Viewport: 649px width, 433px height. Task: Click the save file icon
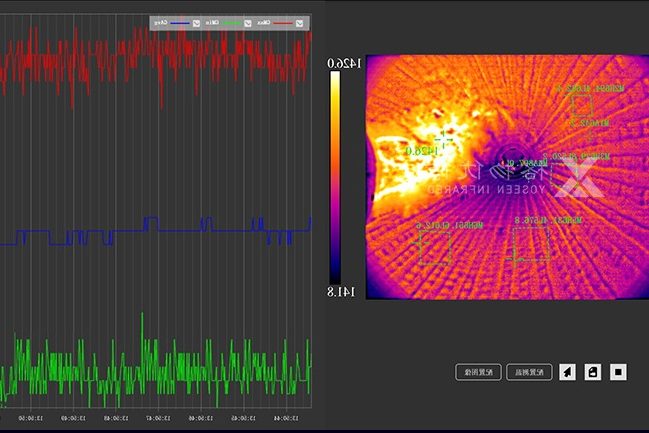[x=593, y=372]
